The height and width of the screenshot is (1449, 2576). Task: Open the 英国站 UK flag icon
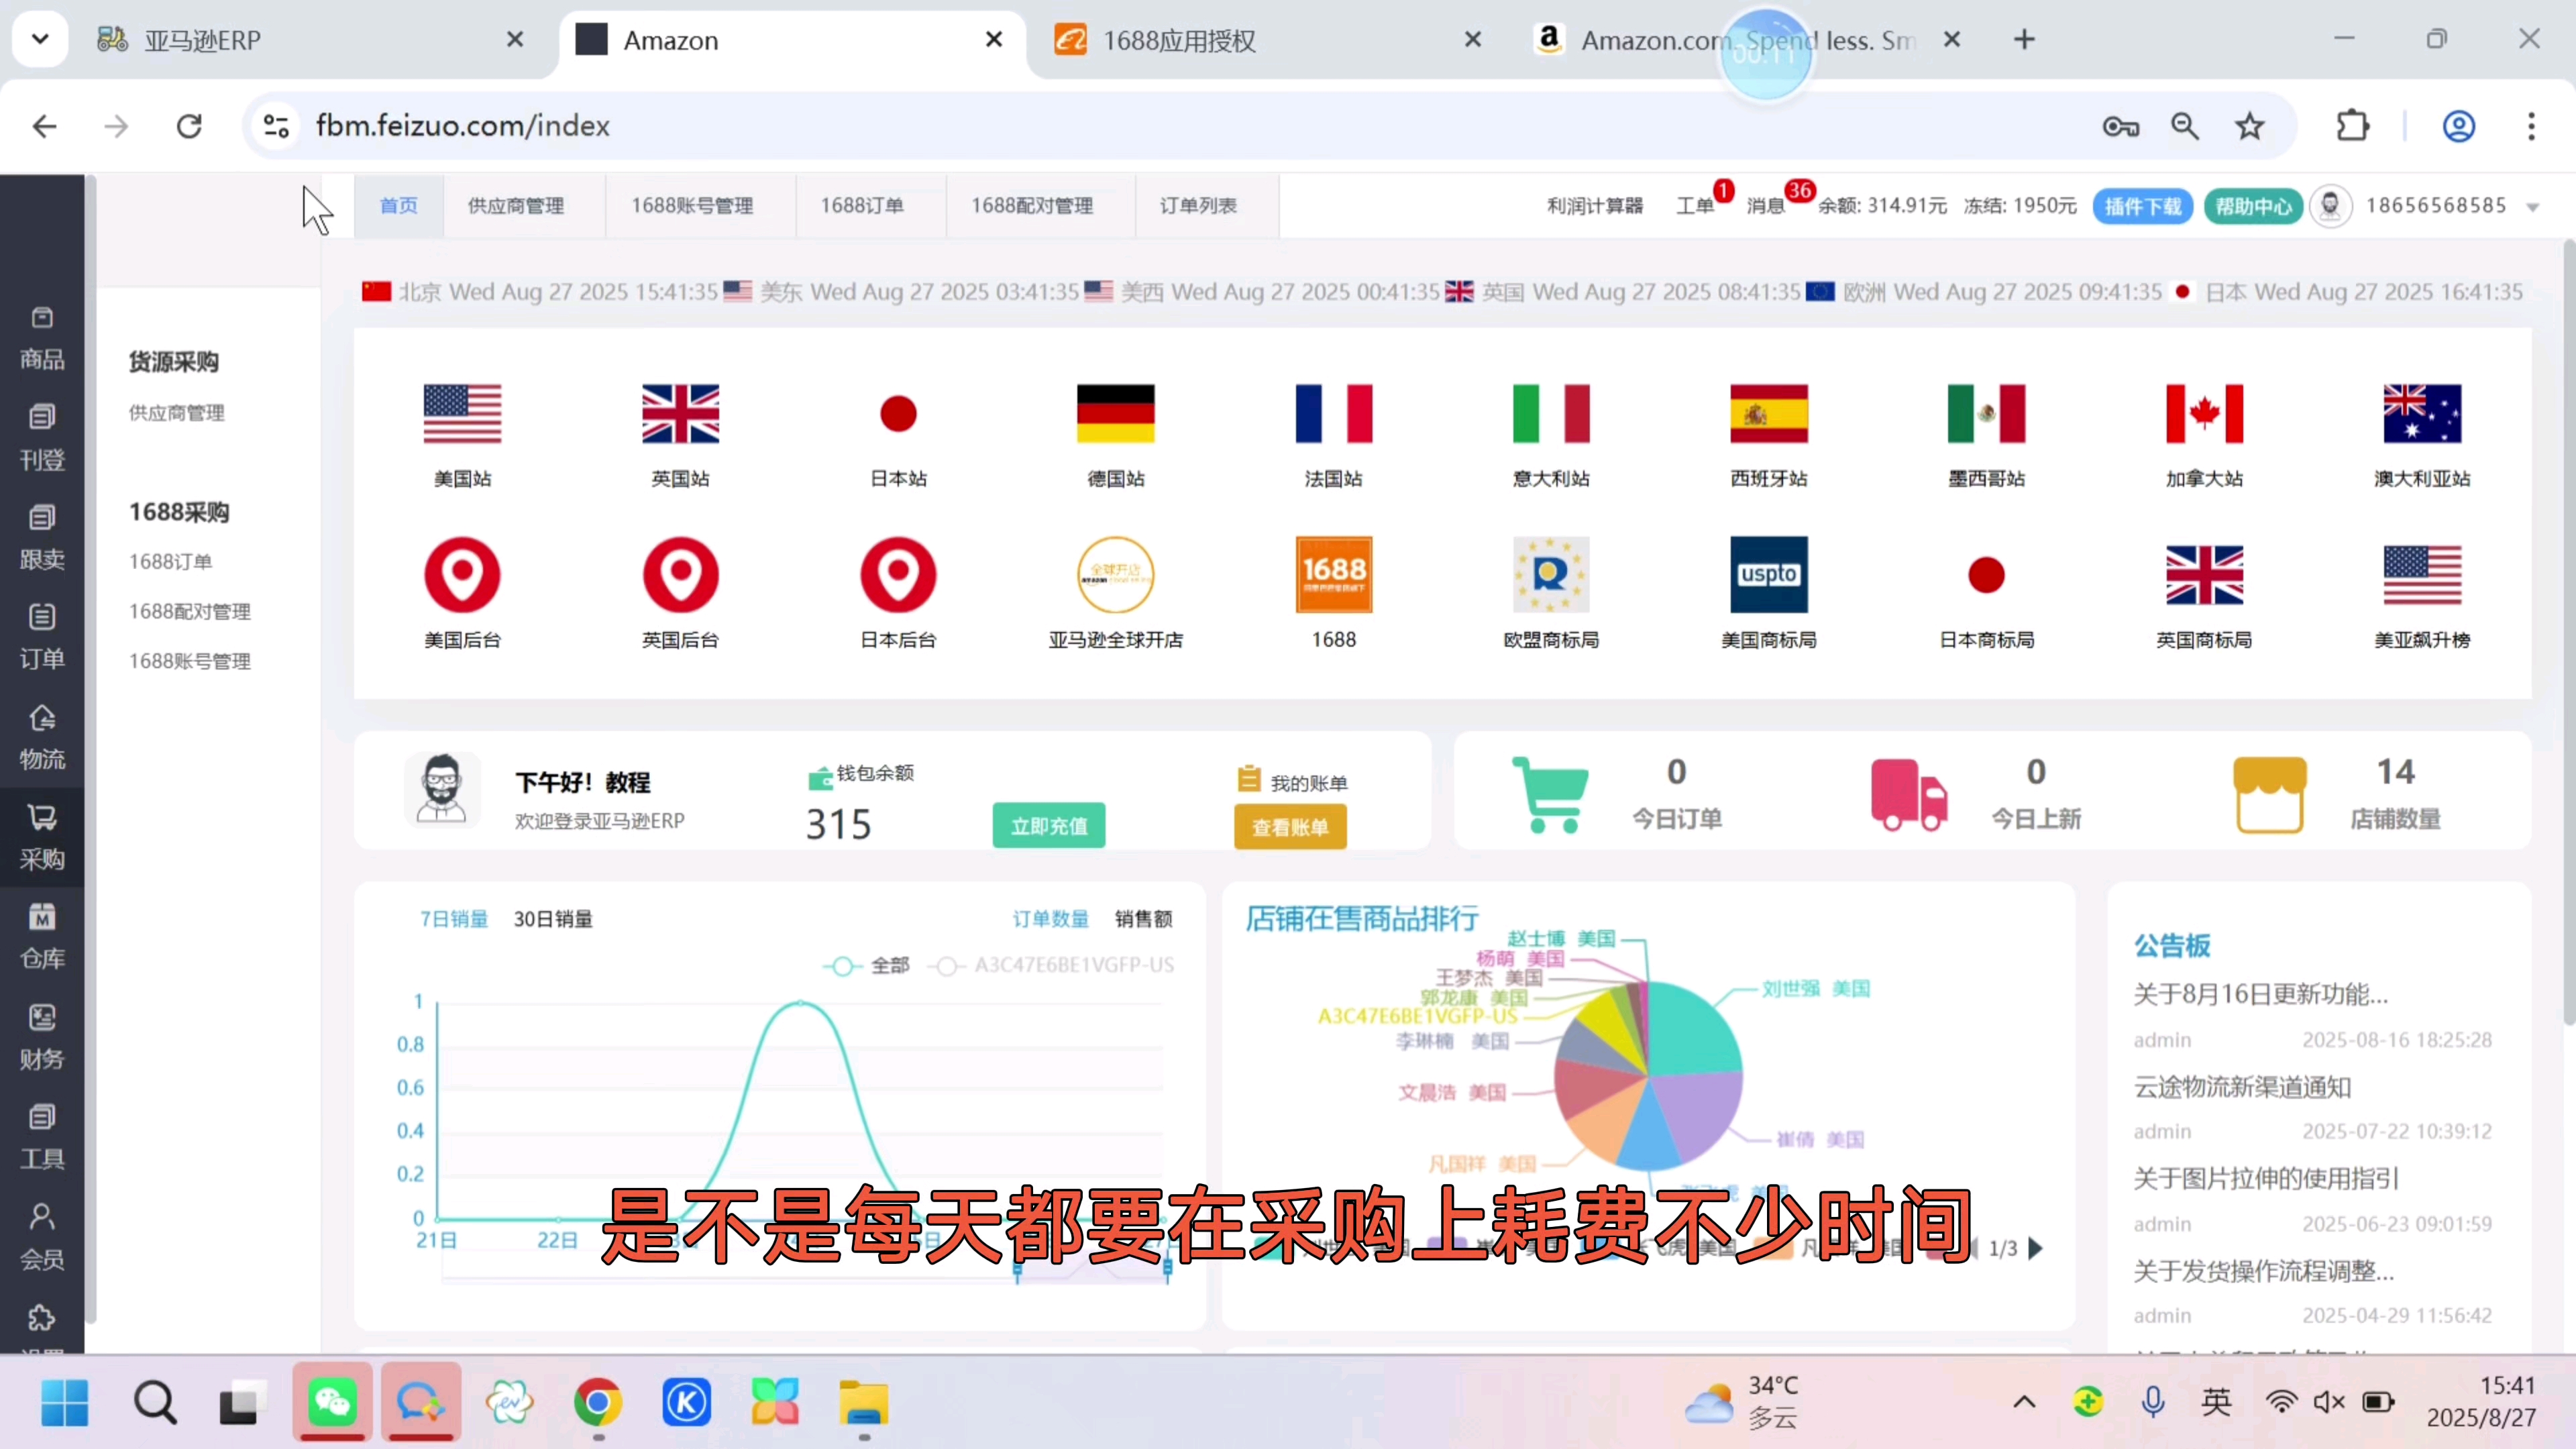pos(680,413)
